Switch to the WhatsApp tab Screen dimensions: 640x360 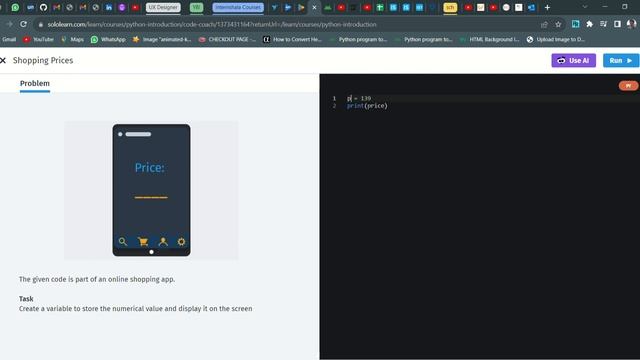click(15, 7)
